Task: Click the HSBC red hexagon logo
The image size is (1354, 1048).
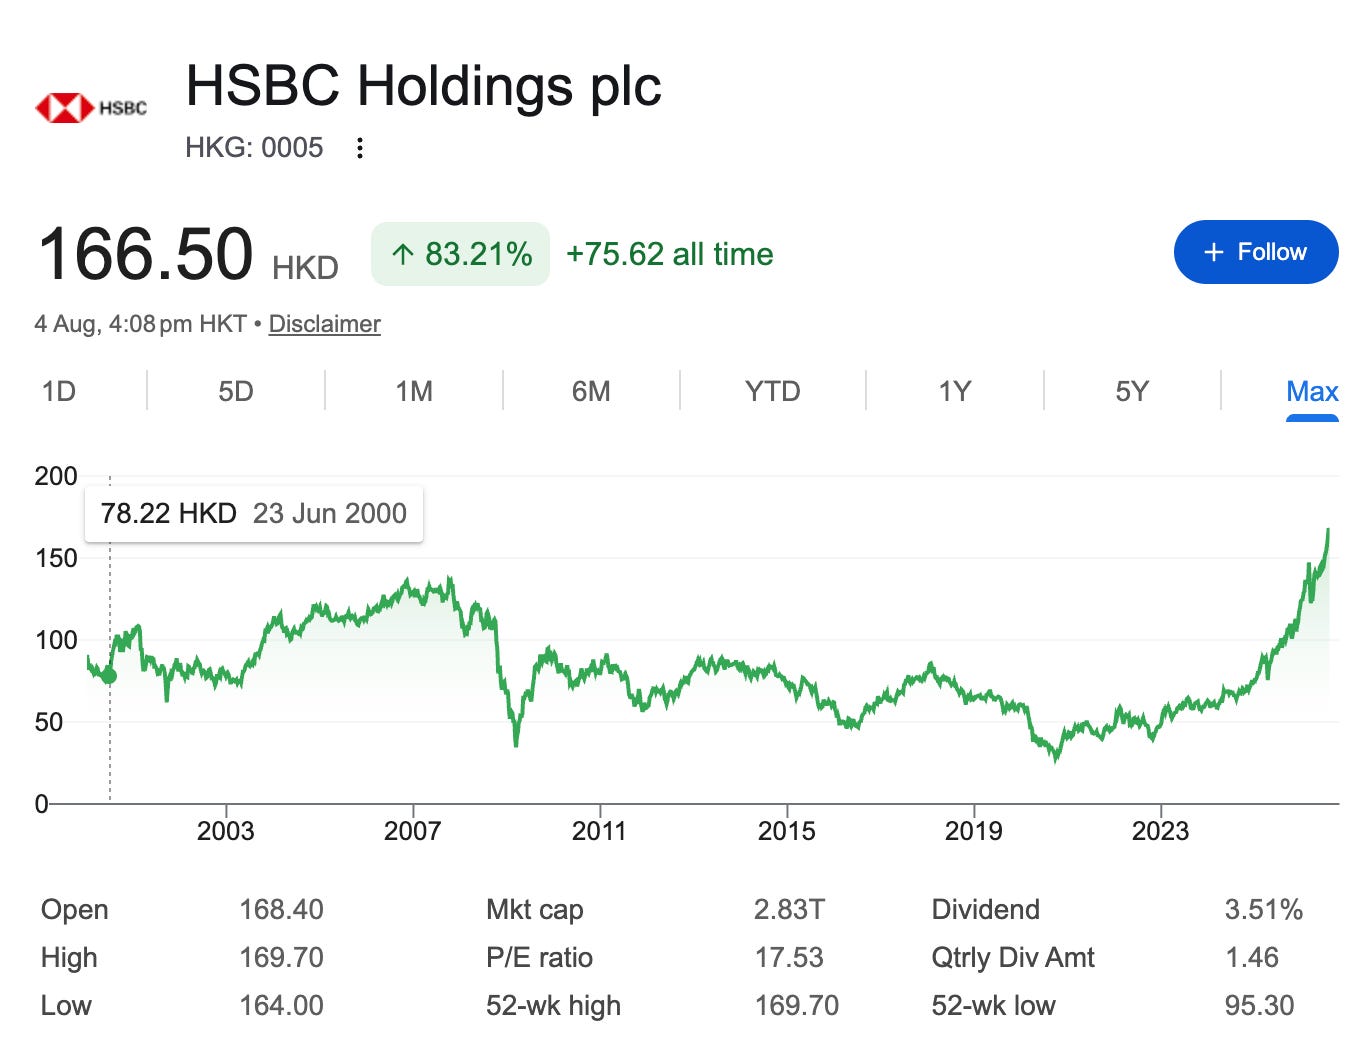Action: [x=65, y=108]
